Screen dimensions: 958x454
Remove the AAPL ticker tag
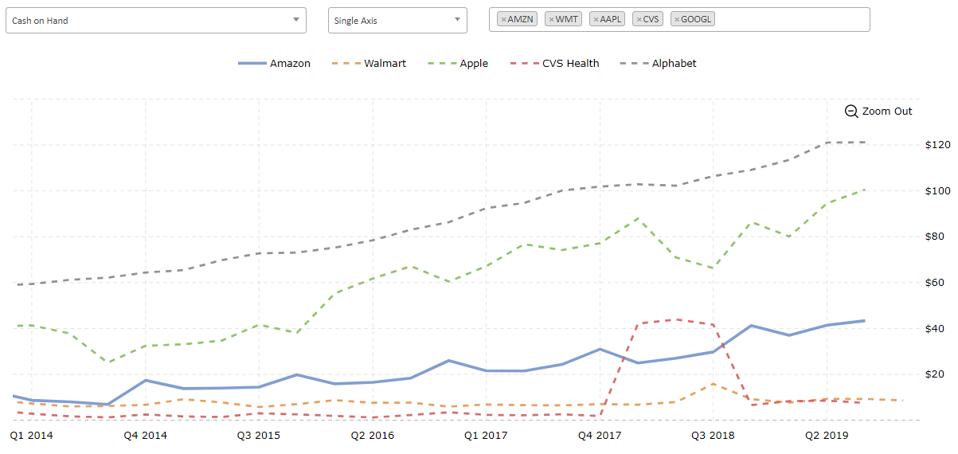(596, 20)
